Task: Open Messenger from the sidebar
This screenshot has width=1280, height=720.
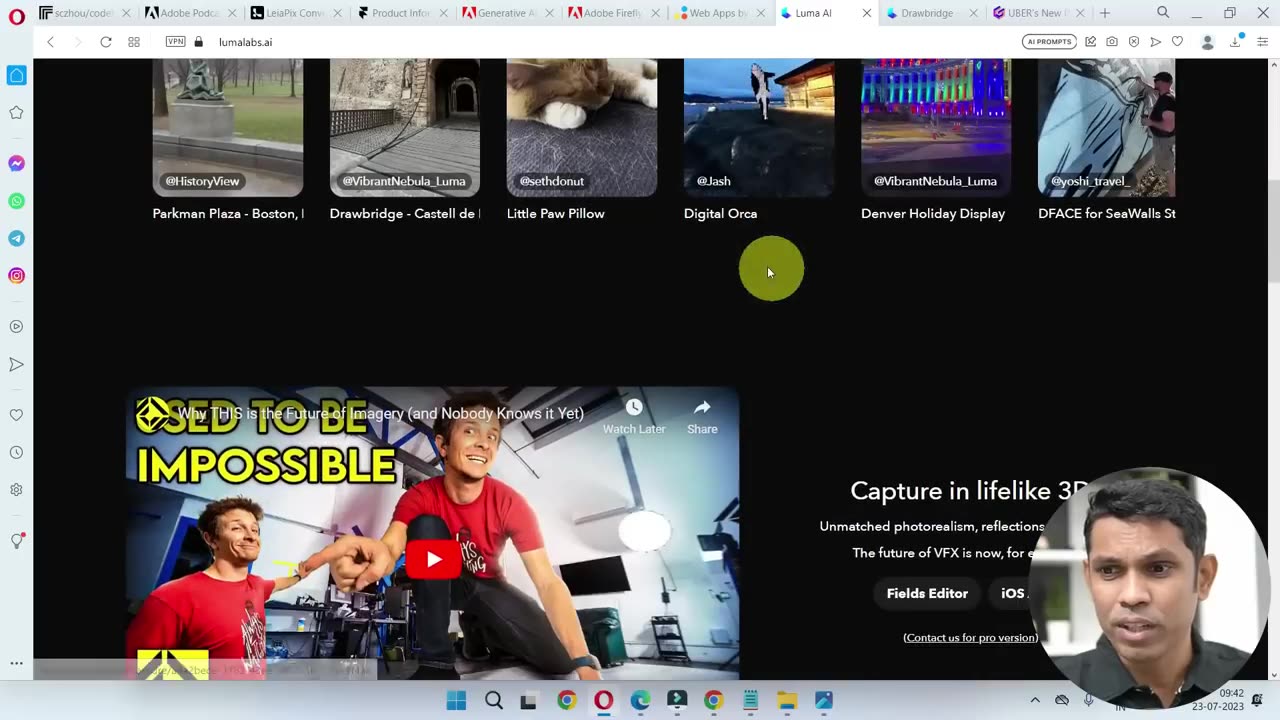Action: (x=16, y=163)
